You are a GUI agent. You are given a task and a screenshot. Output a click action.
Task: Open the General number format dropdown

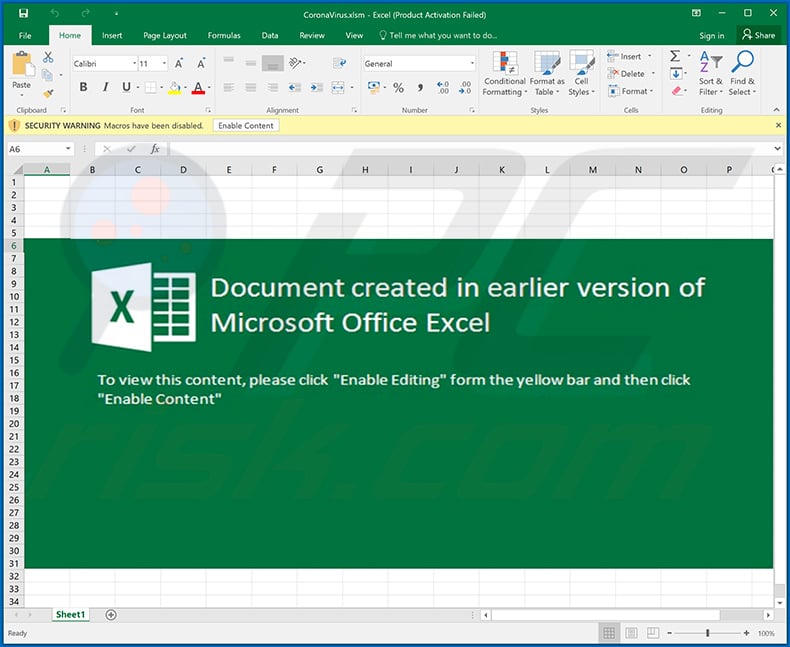click(x=472, y=63)
